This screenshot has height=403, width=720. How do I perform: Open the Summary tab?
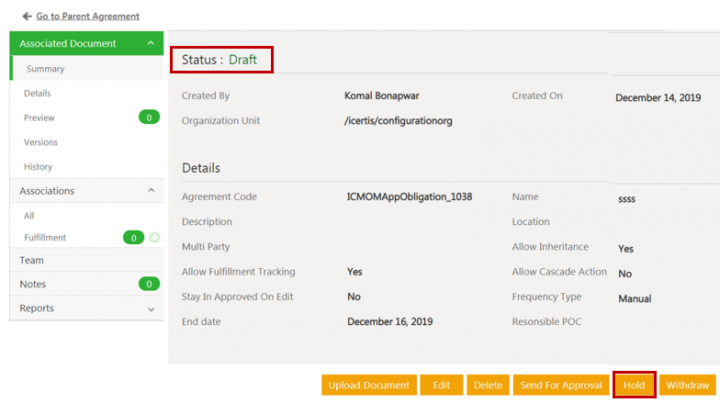coord(46,69)
